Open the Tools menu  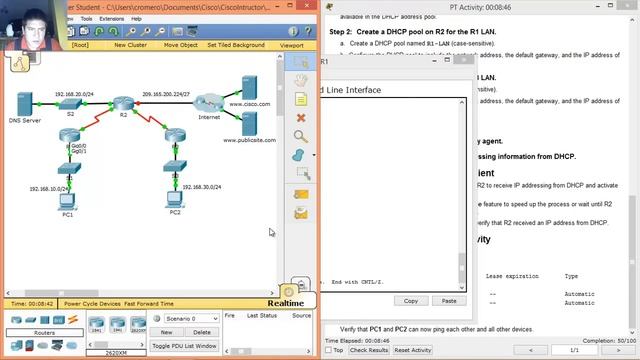click(x=86, y=19)
